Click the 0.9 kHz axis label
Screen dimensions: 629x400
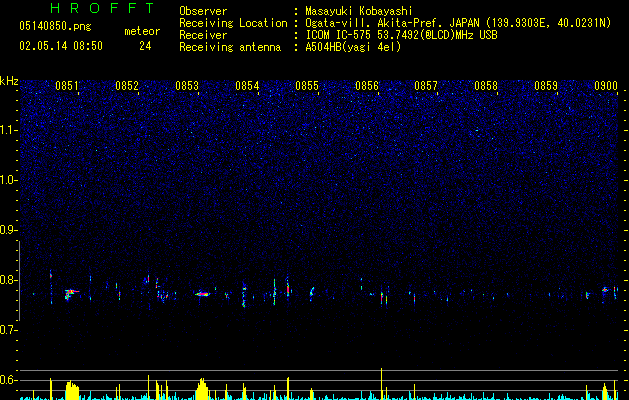pyautogui.click(x=9, y=230)
